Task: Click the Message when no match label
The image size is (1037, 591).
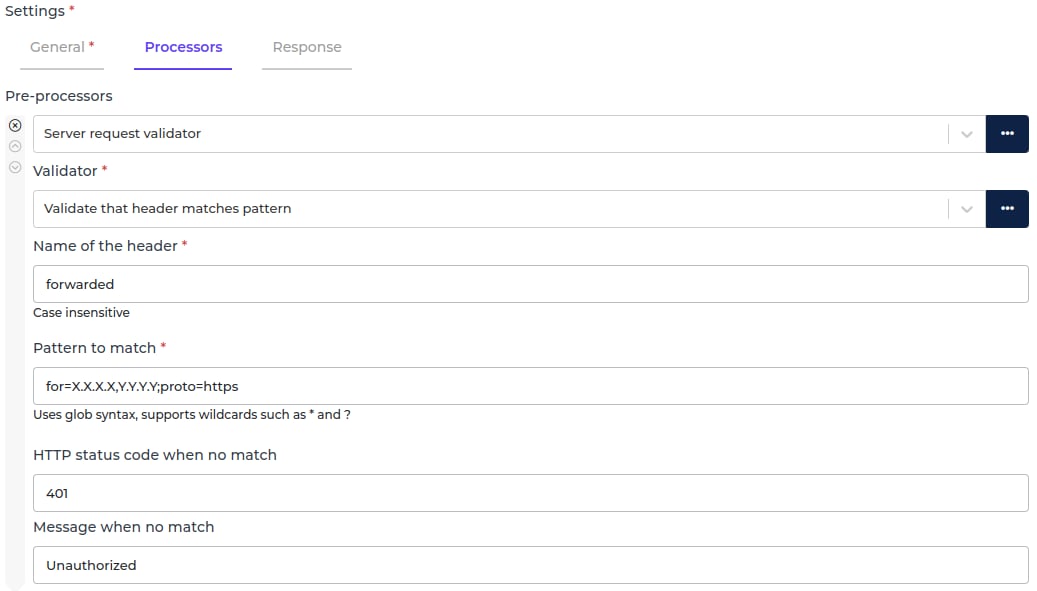Action: pos(124,527)
